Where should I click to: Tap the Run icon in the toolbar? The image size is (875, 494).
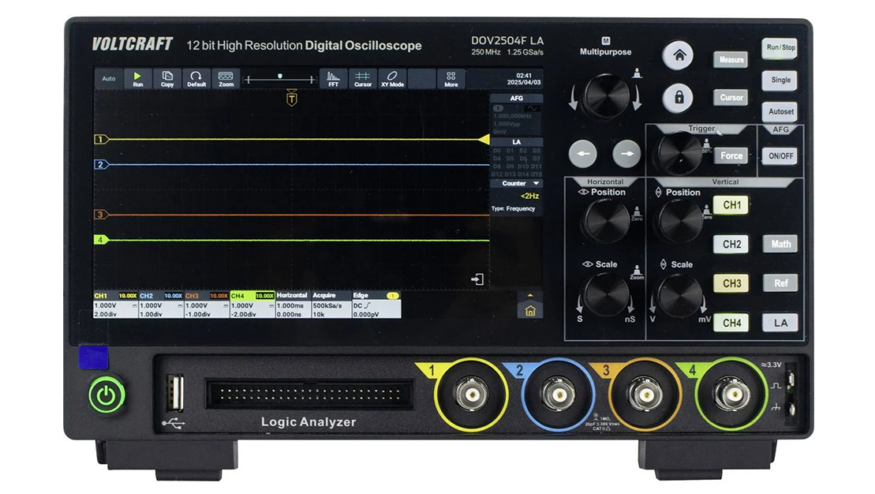(x=137, y=79)
